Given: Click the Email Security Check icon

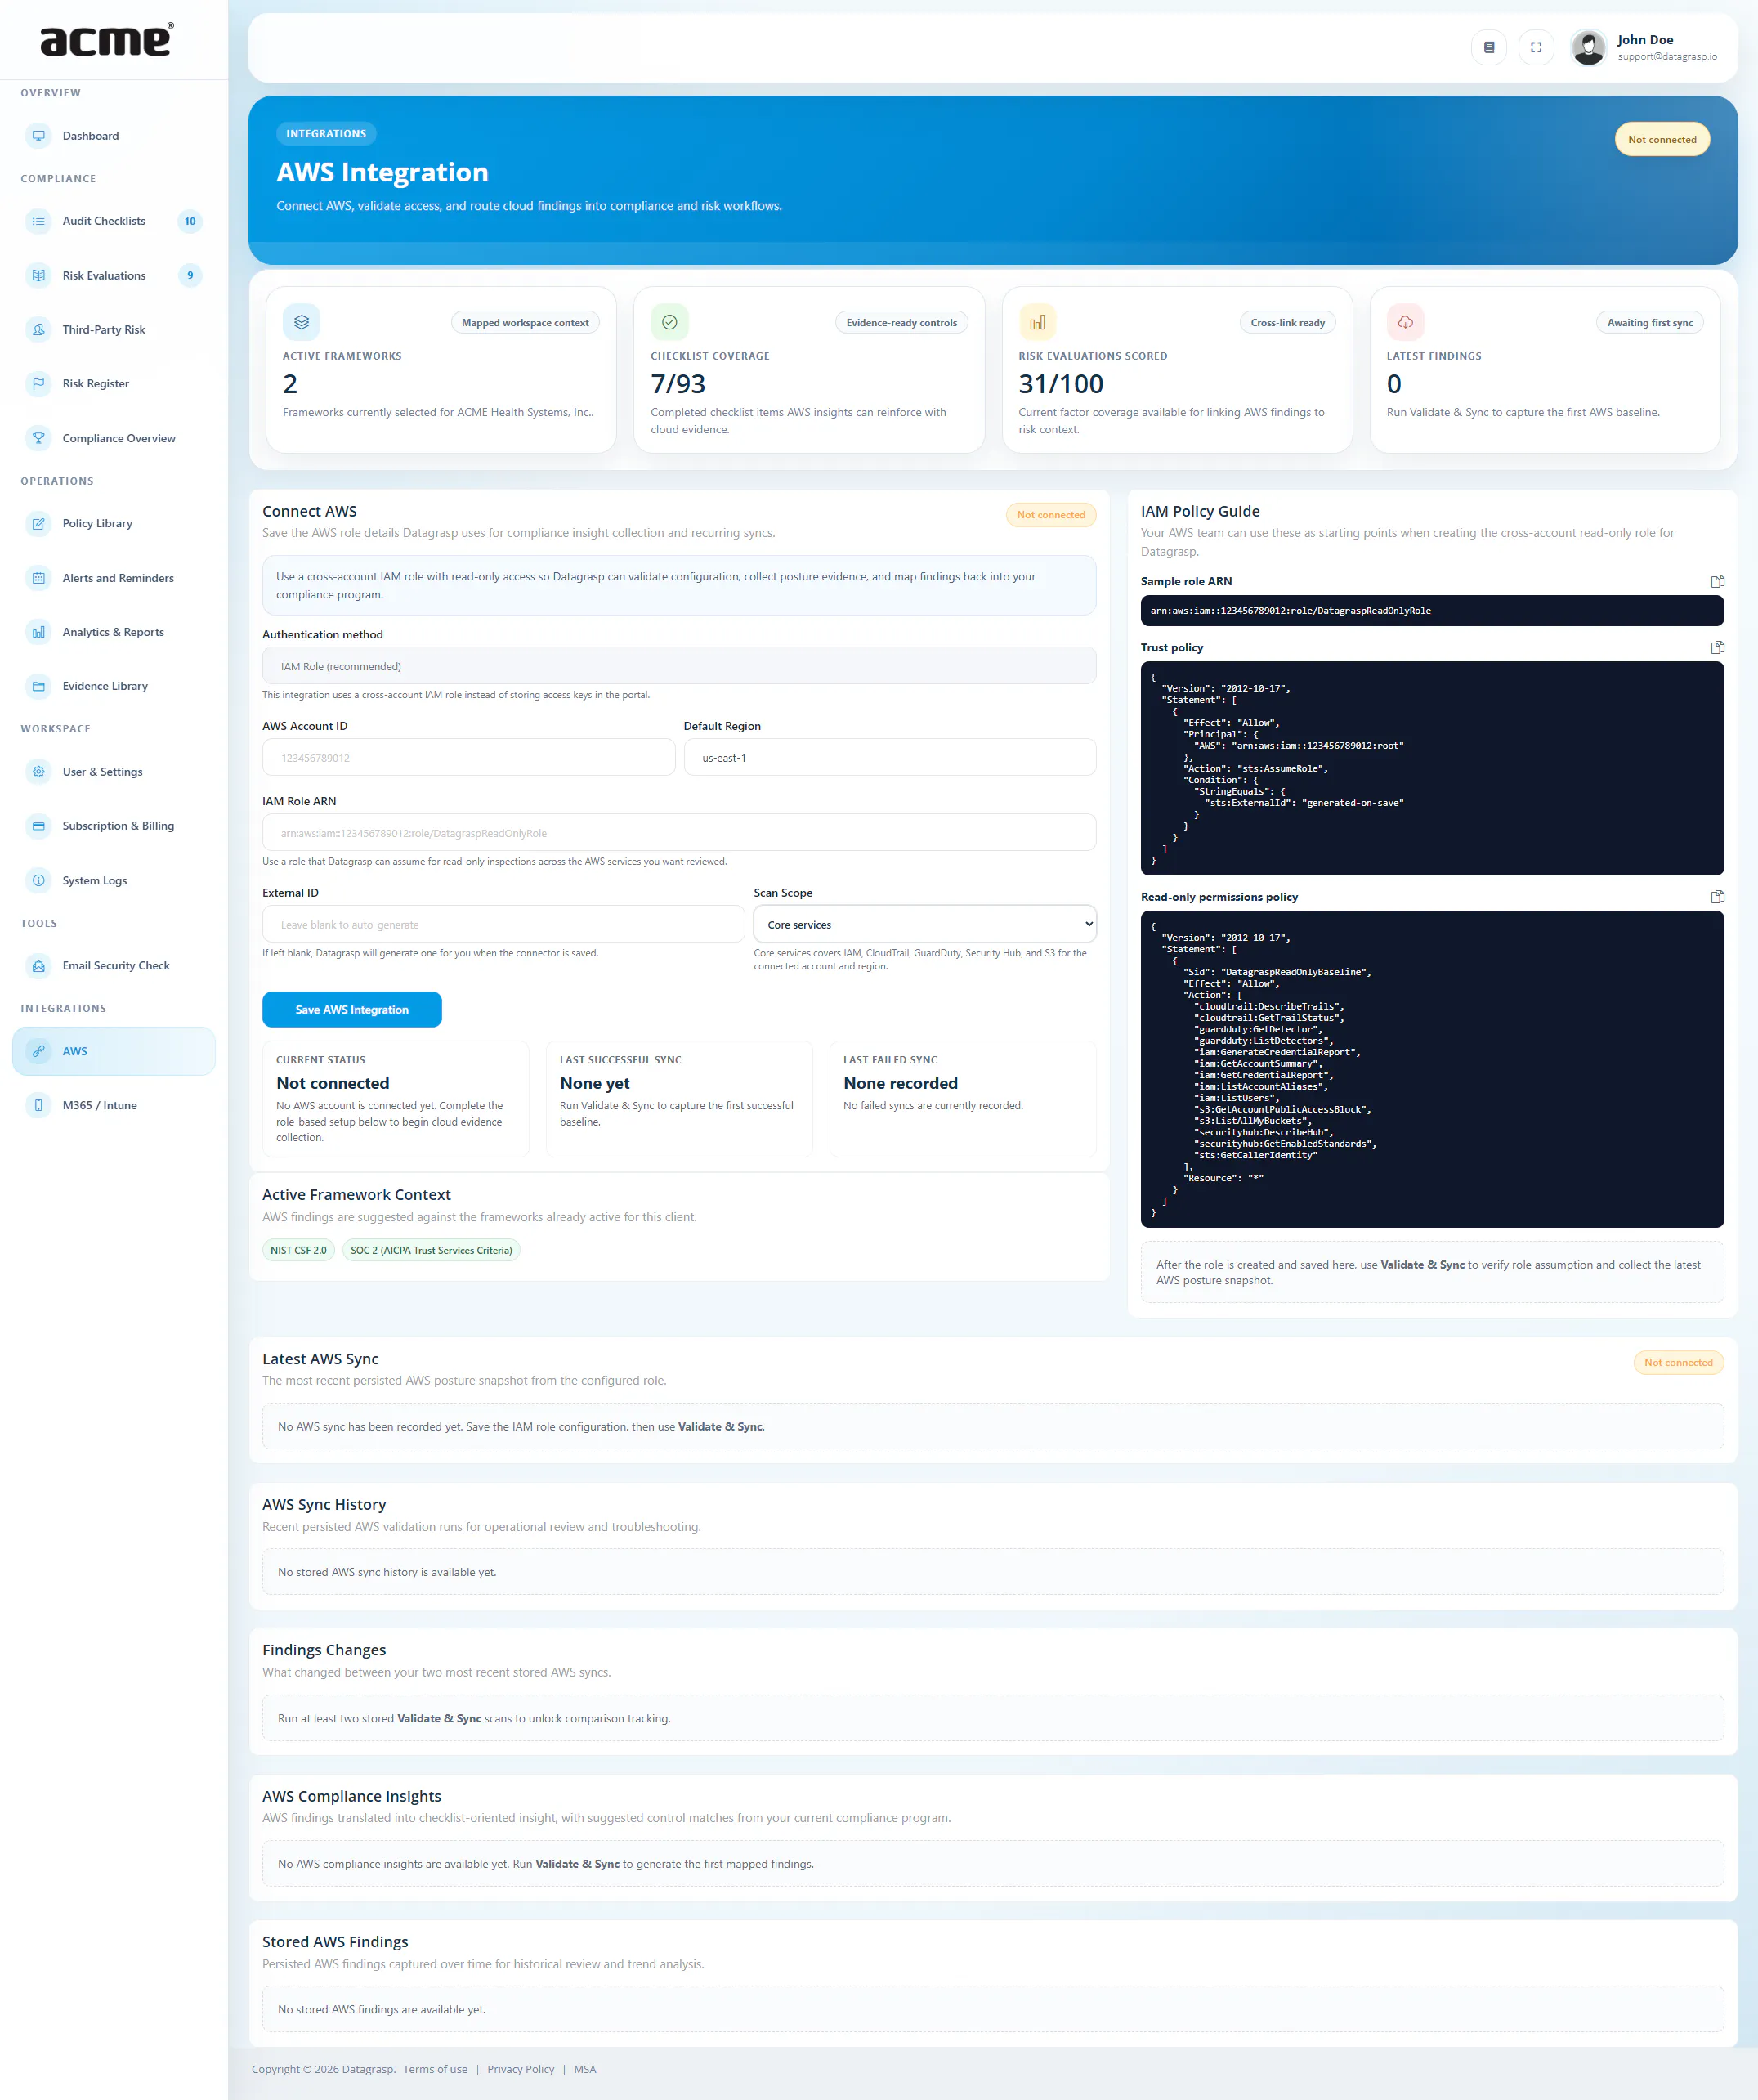Looking at the screenshot, I should pyautogui.click(x=38, y=965).
